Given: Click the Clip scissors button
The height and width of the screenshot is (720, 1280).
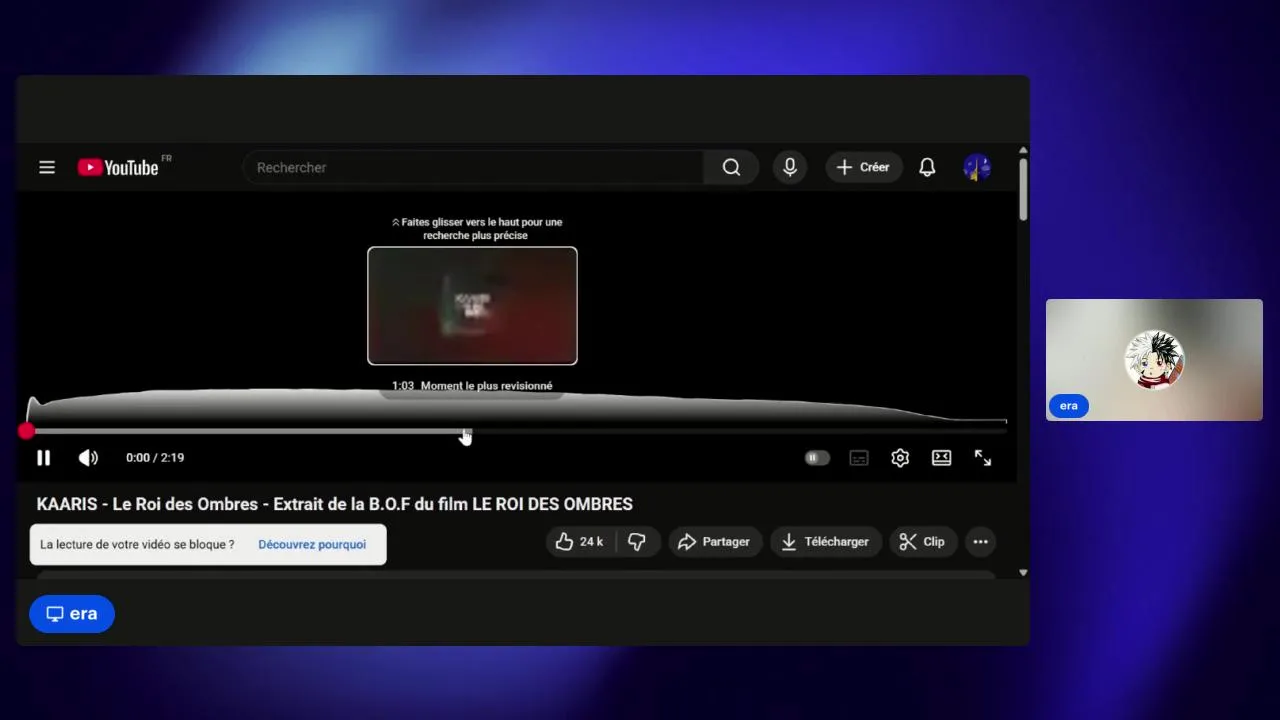Looking at the screenshot, I should coord(922,542).
